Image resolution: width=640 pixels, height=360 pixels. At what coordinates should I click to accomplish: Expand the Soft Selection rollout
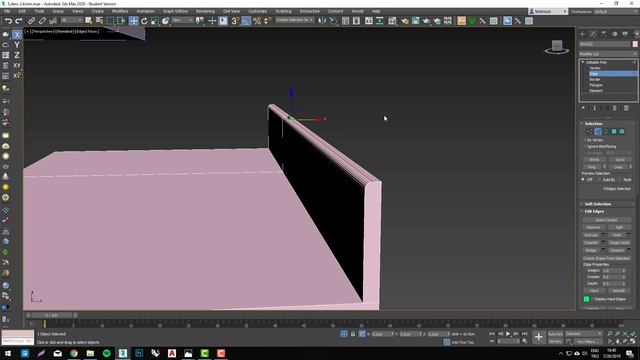[x=598, y=204]
